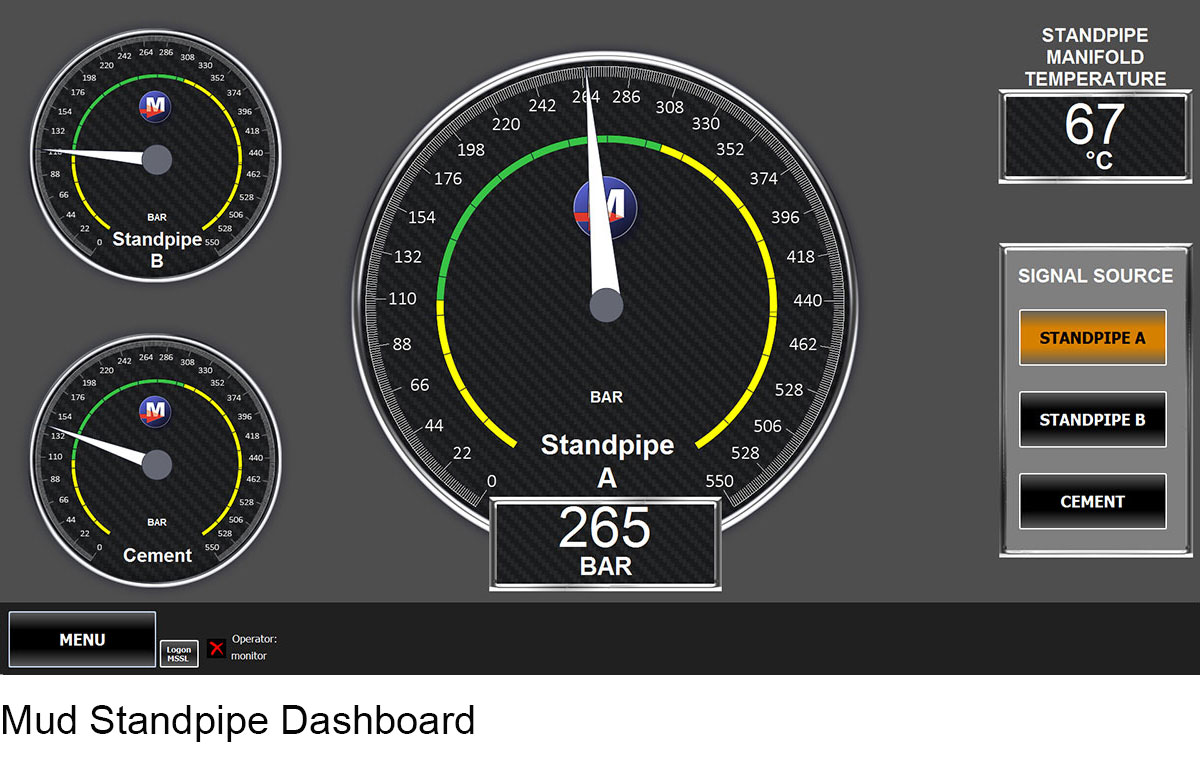Switch signal source to STANDPIPE B
Image resolution: width=1200 pixels, height=765 pixels.
click(1092, 419)
